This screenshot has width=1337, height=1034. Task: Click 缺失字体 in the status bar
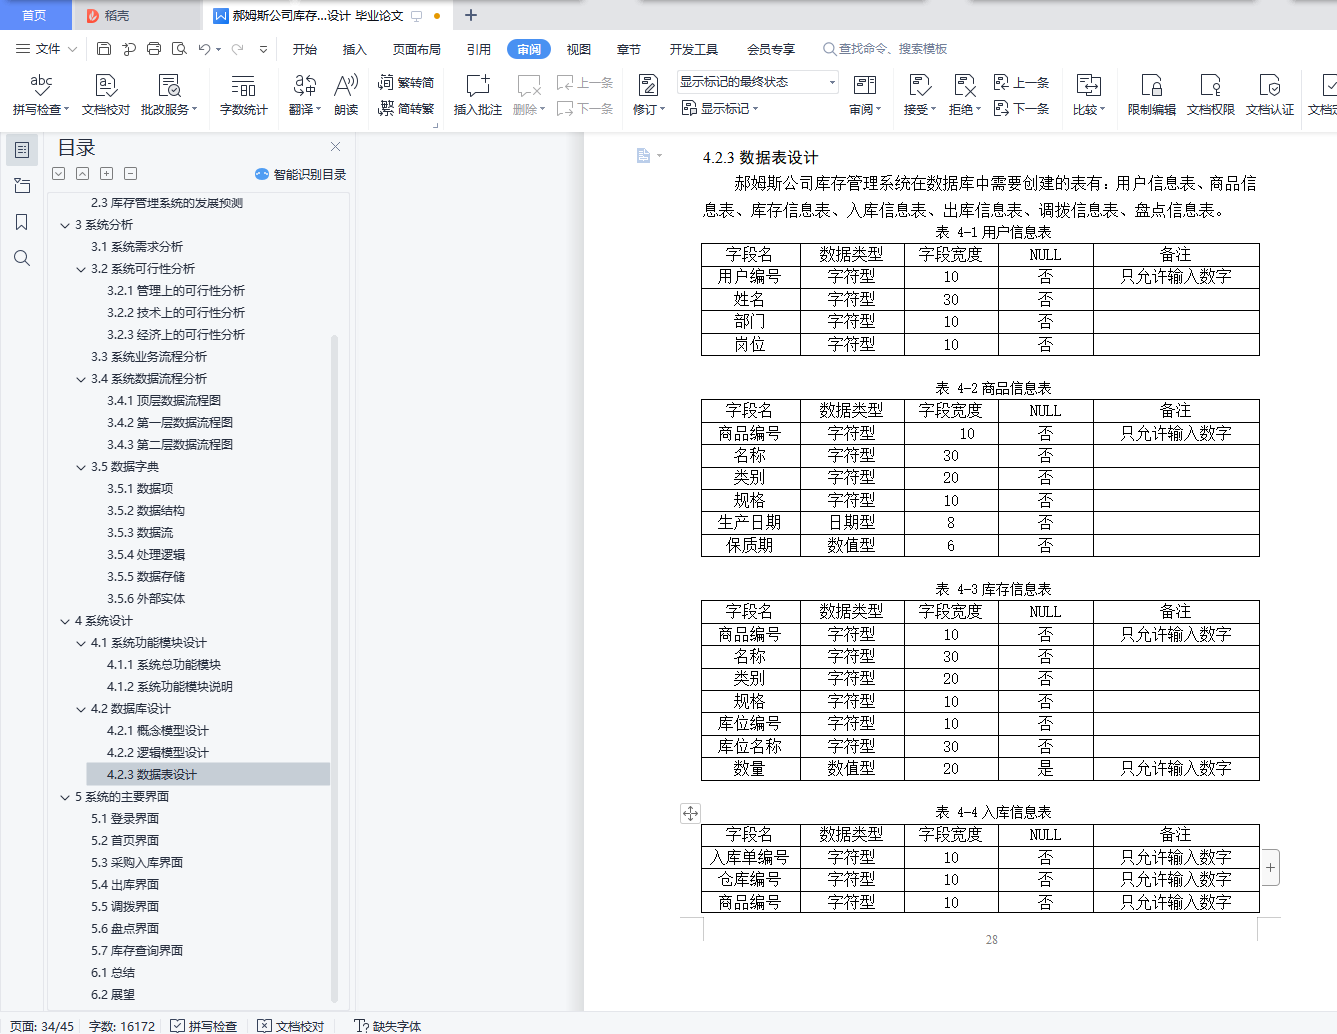[x=388, y=1026]
